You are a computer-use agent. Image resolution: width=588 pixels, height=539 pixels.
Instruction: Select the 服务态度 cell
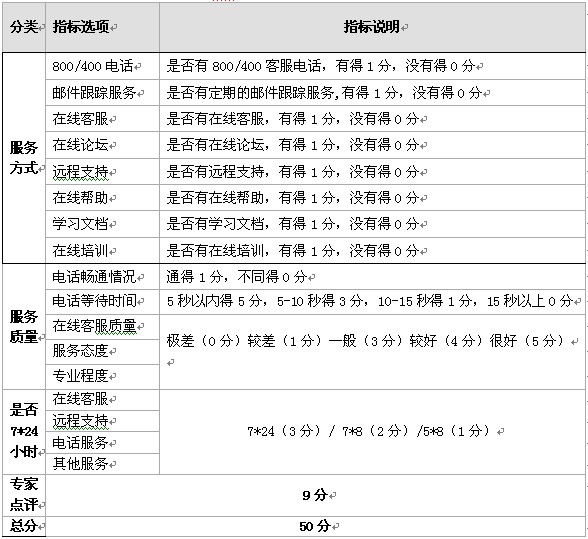point(102,352)
